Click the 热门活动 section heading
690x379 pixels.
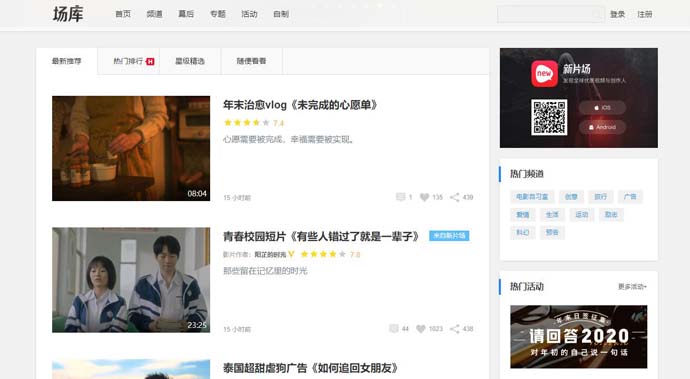(527, 287)
